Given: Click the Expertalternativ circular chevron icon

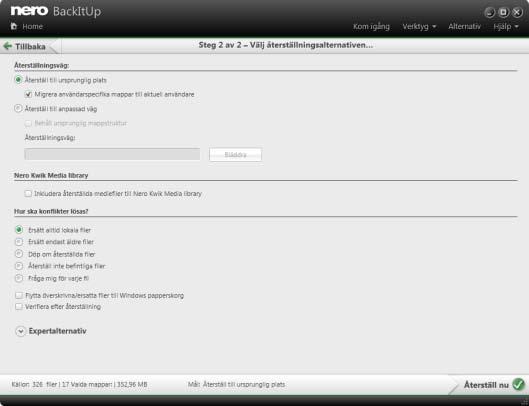Looking at the screenshot, I should click(x=21, y=331).
